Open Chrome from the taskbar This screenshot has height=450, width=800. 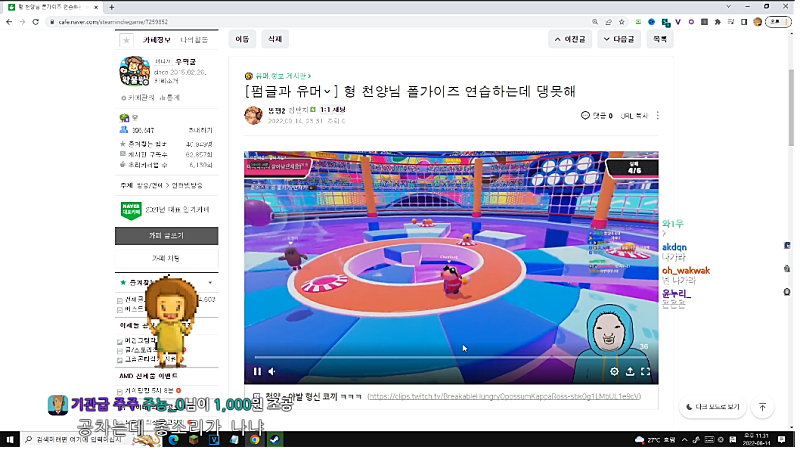click(x=254, y=439)
